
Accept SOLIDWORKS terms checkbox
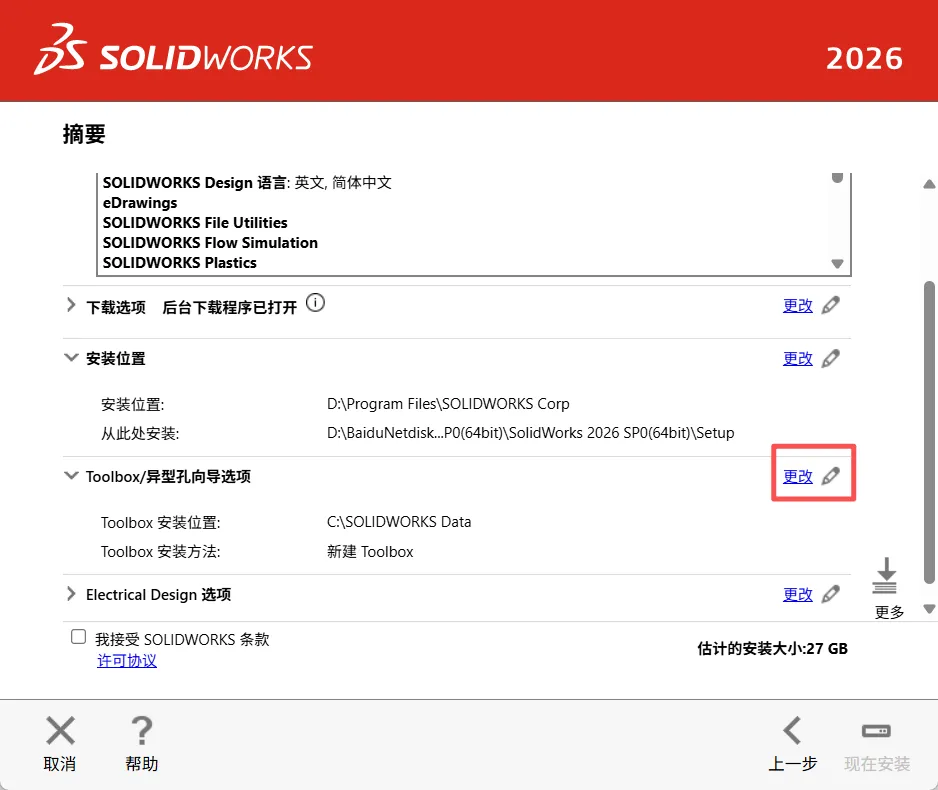[x=78, y=636]
